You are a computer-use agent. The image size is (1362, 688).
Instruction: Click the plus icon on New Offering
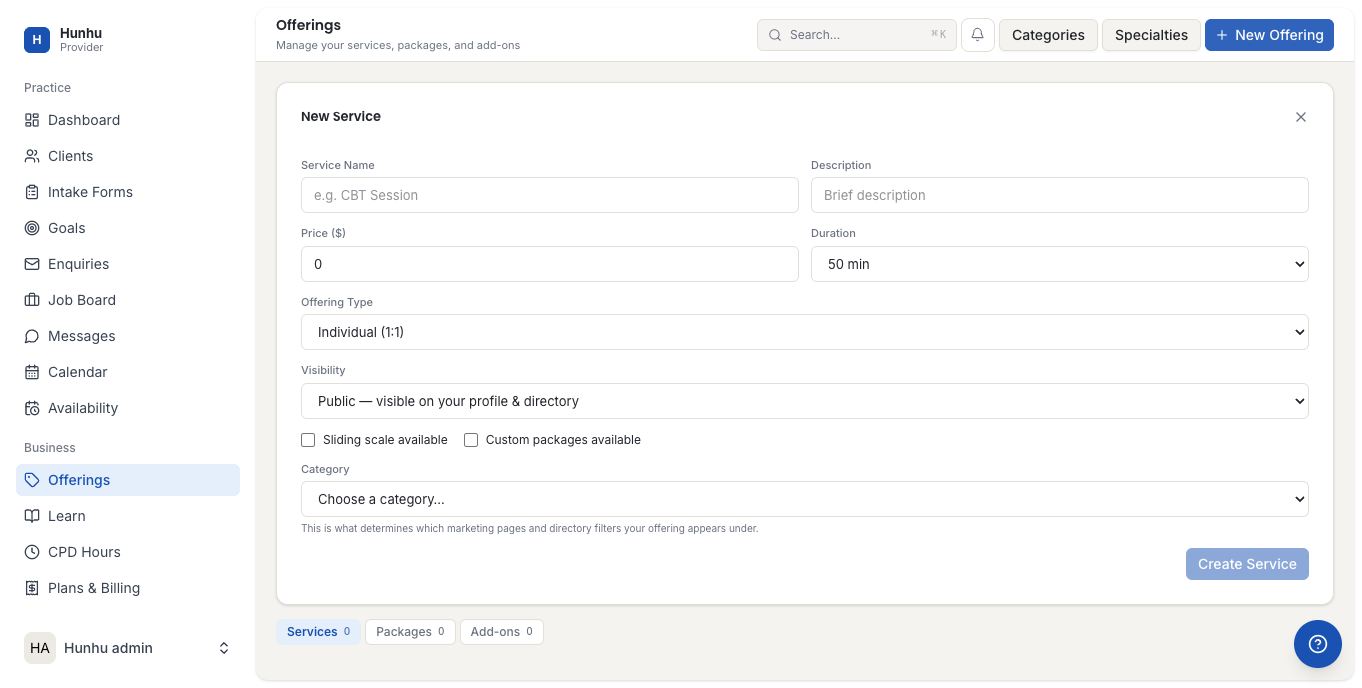coord(1222,35)
